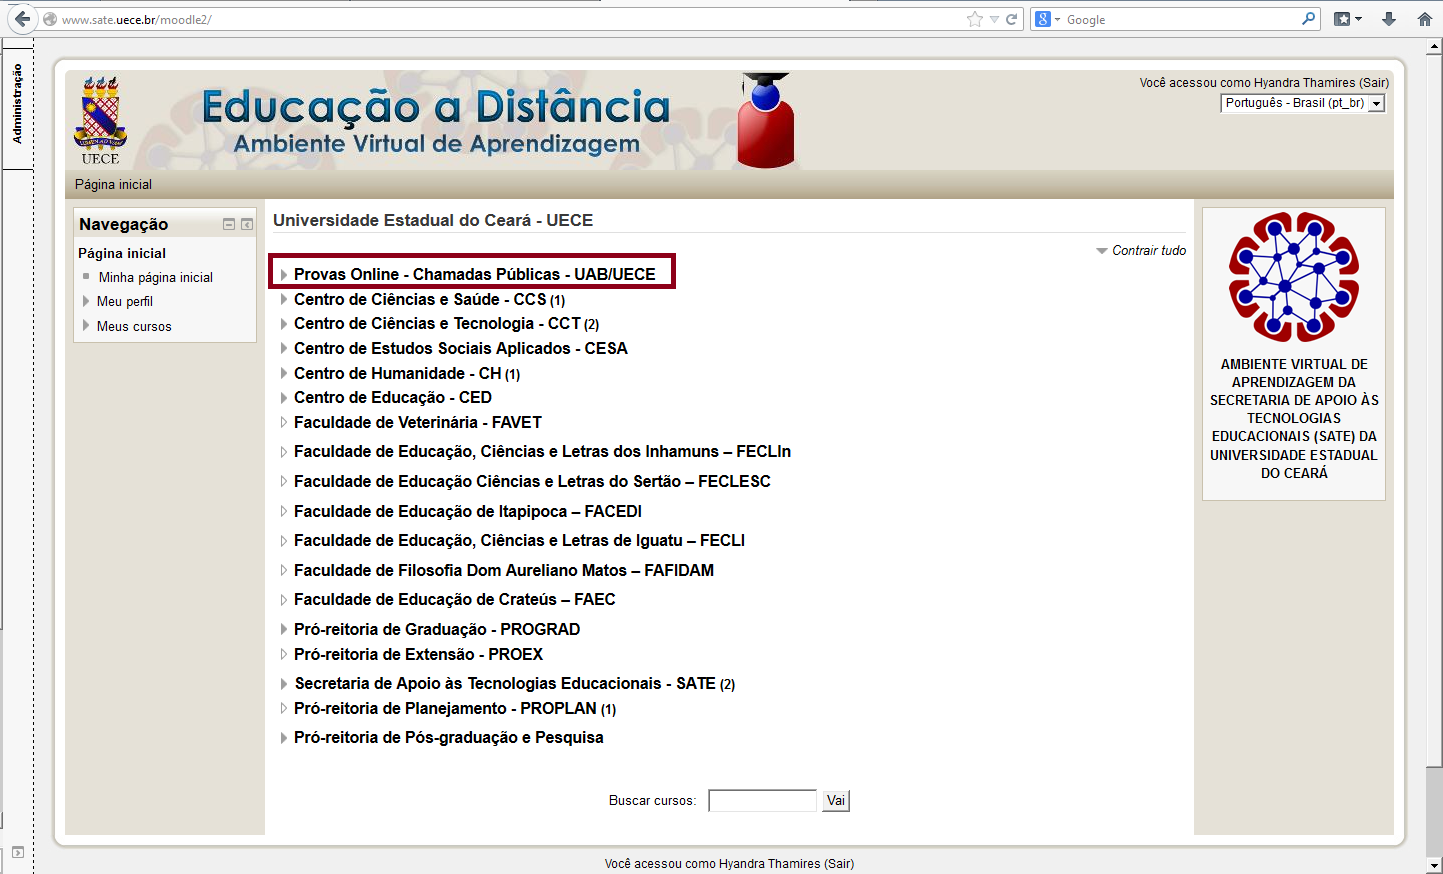
Task: Open Faculdade de Educação de Itapipoca – FACEDI
Action: (x=468, y=511)
